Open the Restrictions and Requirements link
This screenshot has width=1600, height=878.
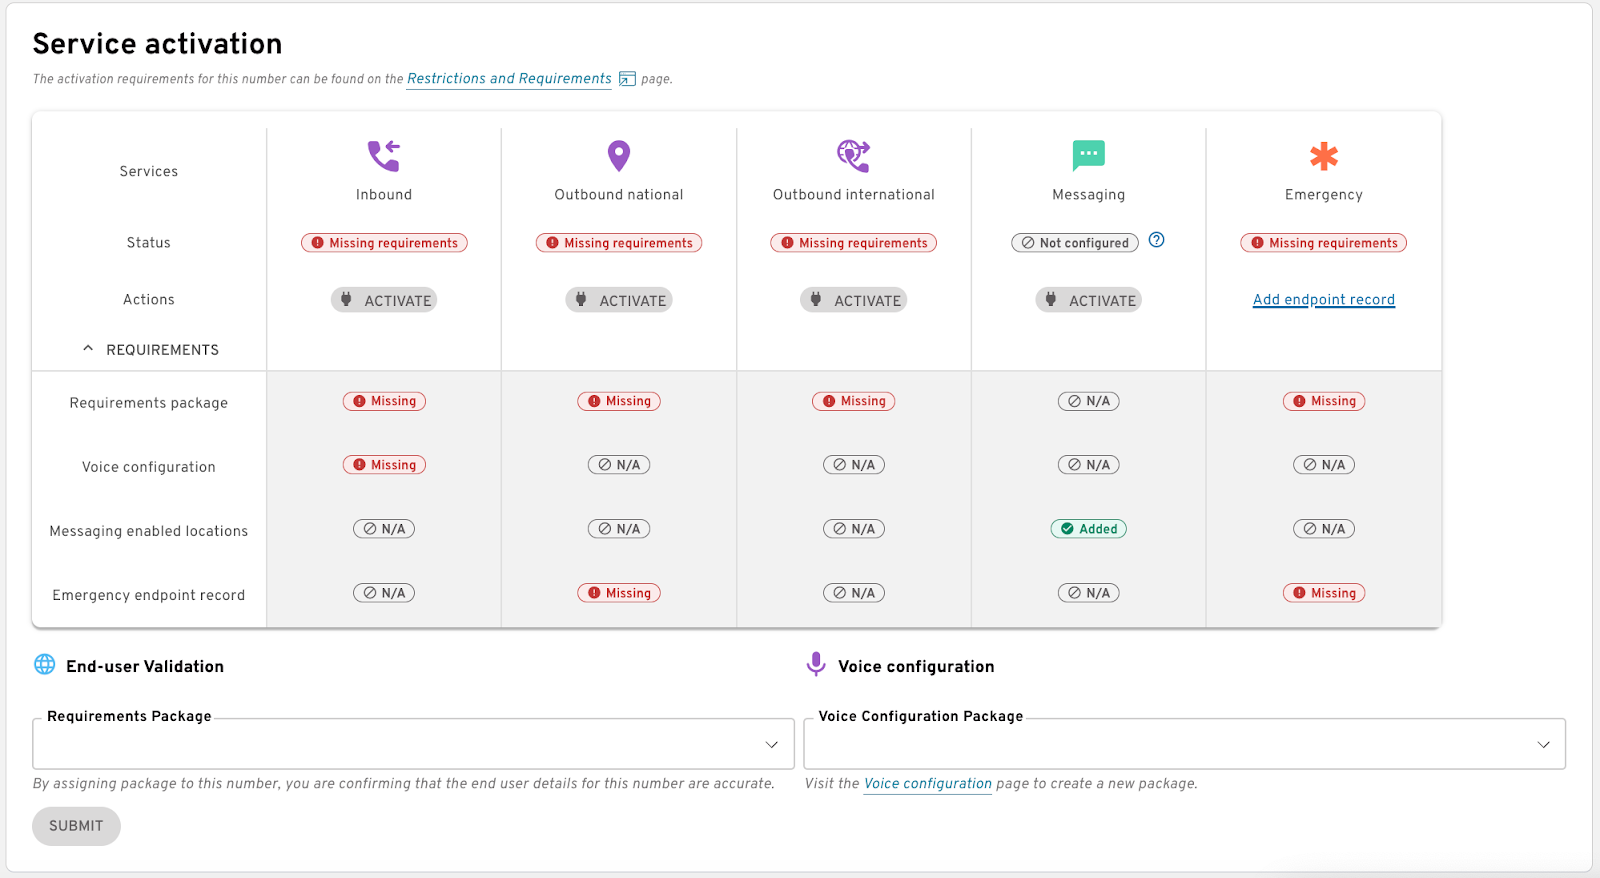pos(509,78)
